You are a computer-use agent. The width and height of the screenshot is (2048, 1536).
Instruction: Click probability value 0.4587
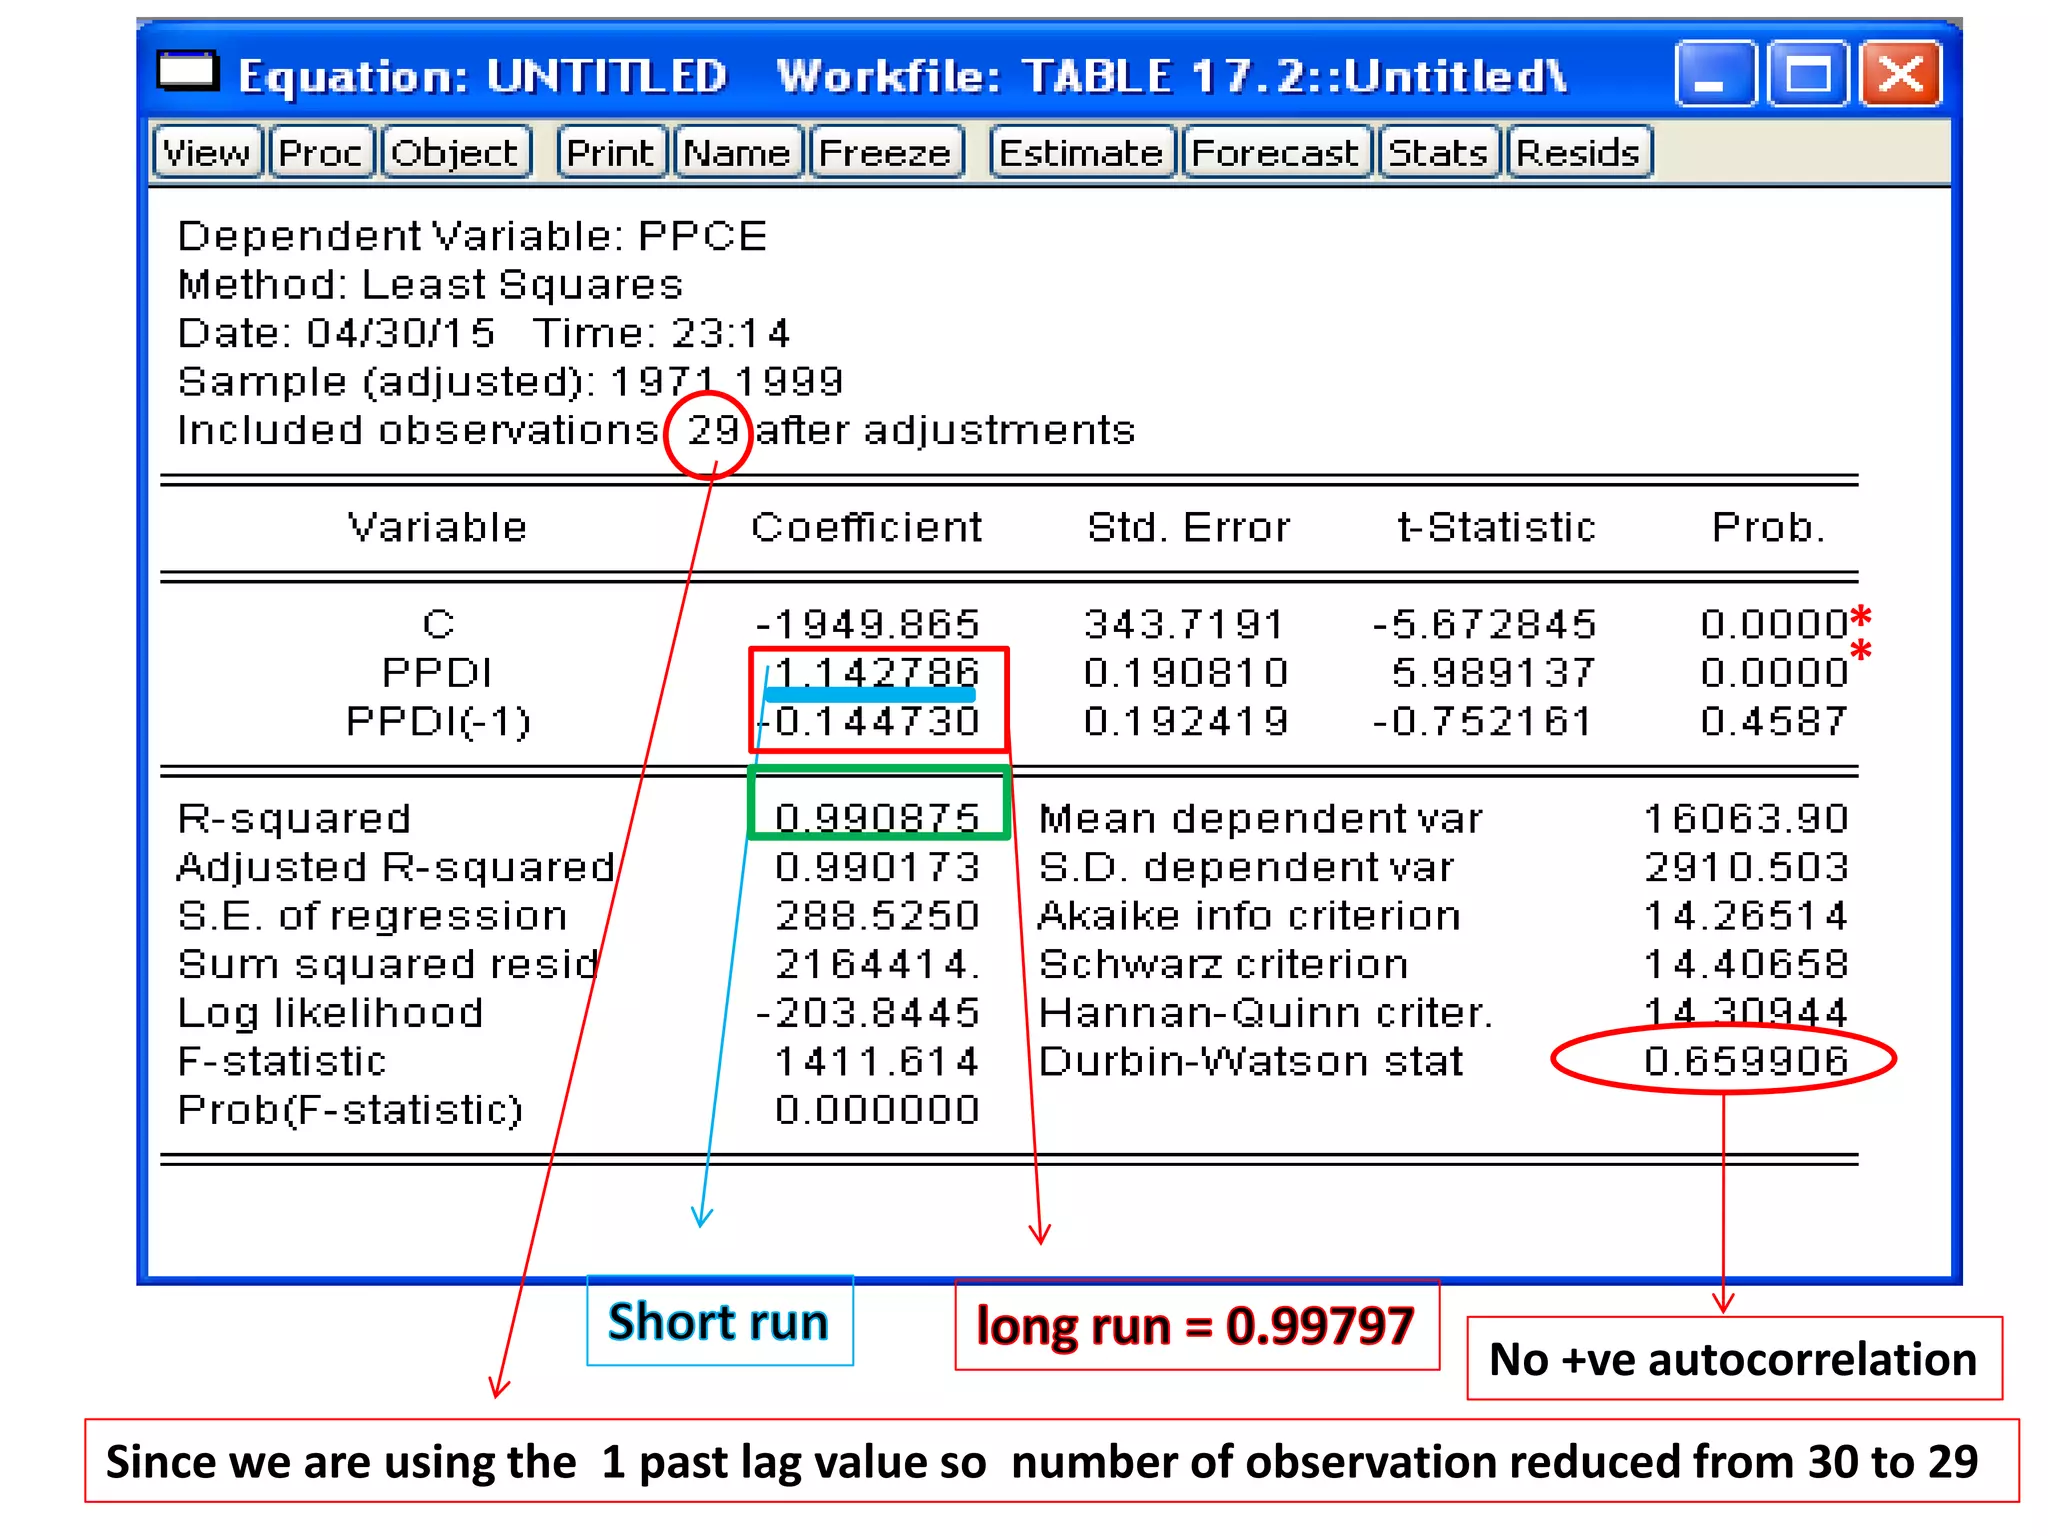click(x=1774, y=721)
